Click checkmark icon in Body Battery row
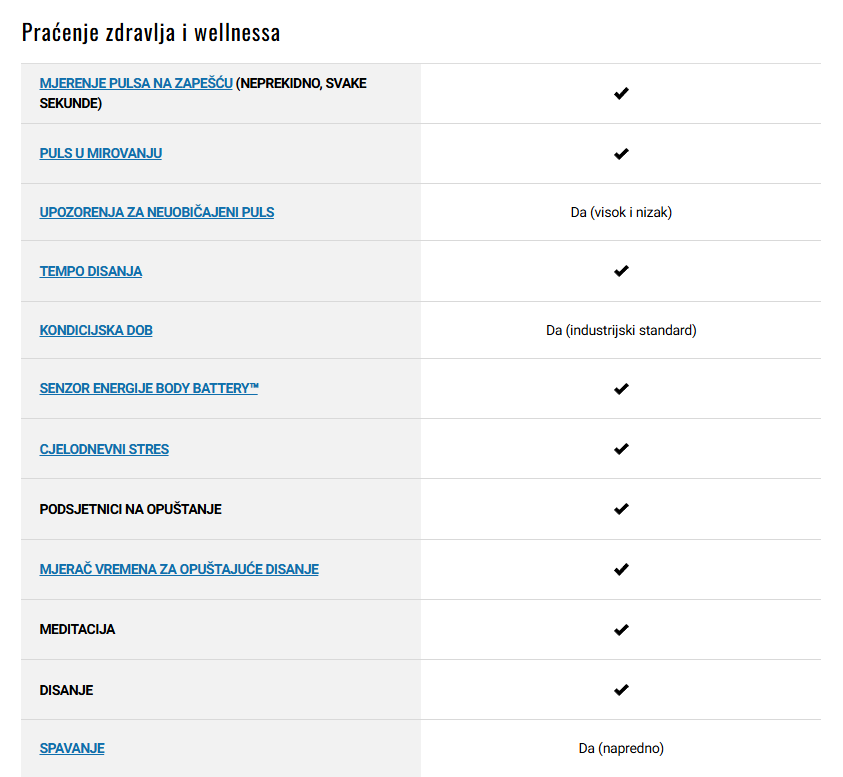The height and width of the screenshot is (777, 843). click(x=621, y=389)
